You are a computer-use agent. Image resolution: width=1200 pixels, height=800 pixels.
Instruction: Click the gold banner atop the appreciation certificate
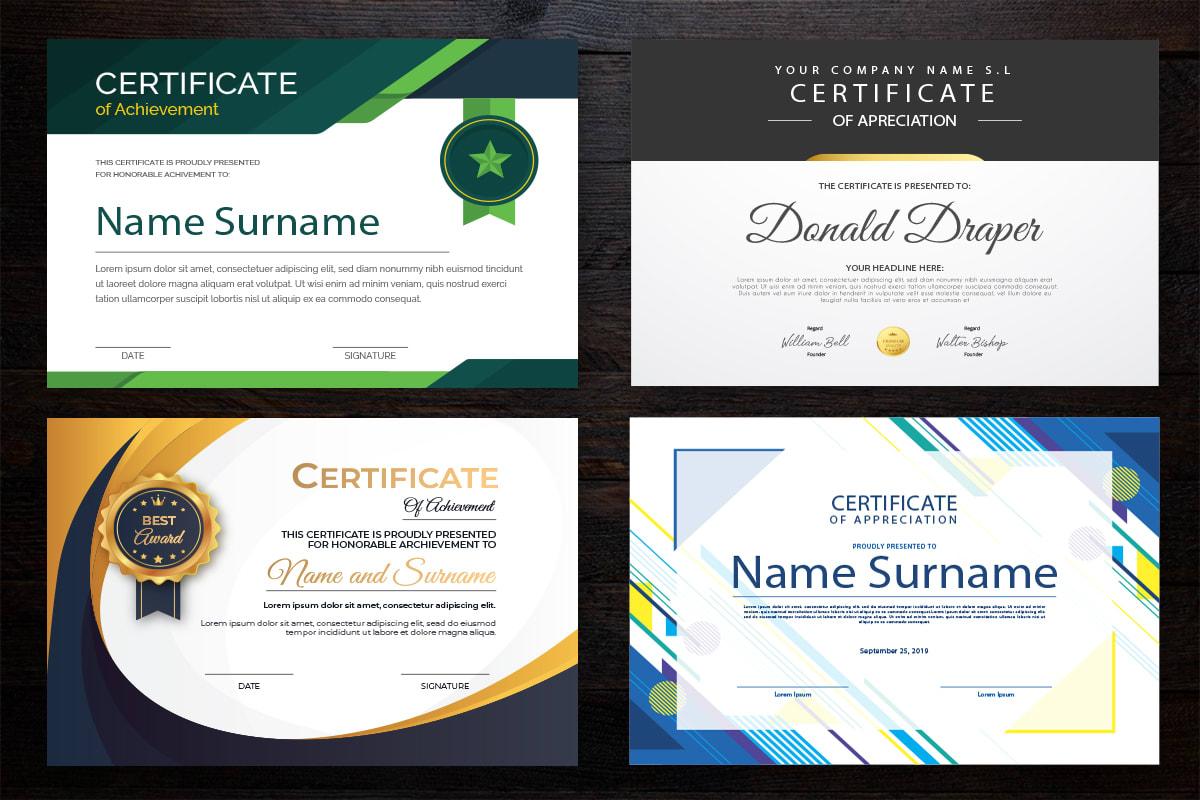[x=893, y=158]
